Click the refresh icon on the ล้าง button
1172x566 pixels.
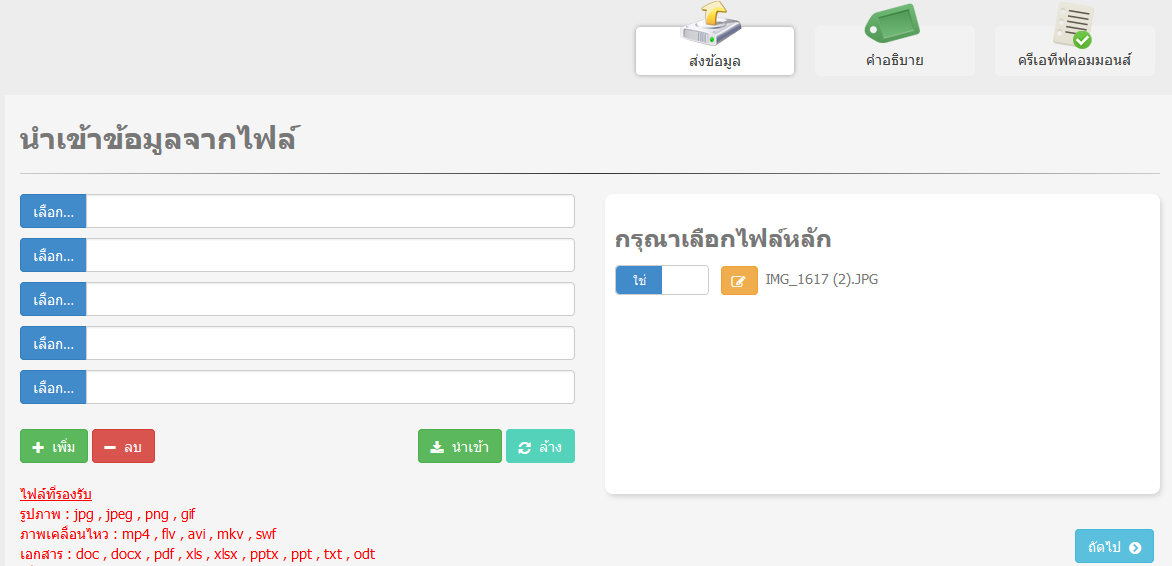pyautogui.click(x=525, y=447)
